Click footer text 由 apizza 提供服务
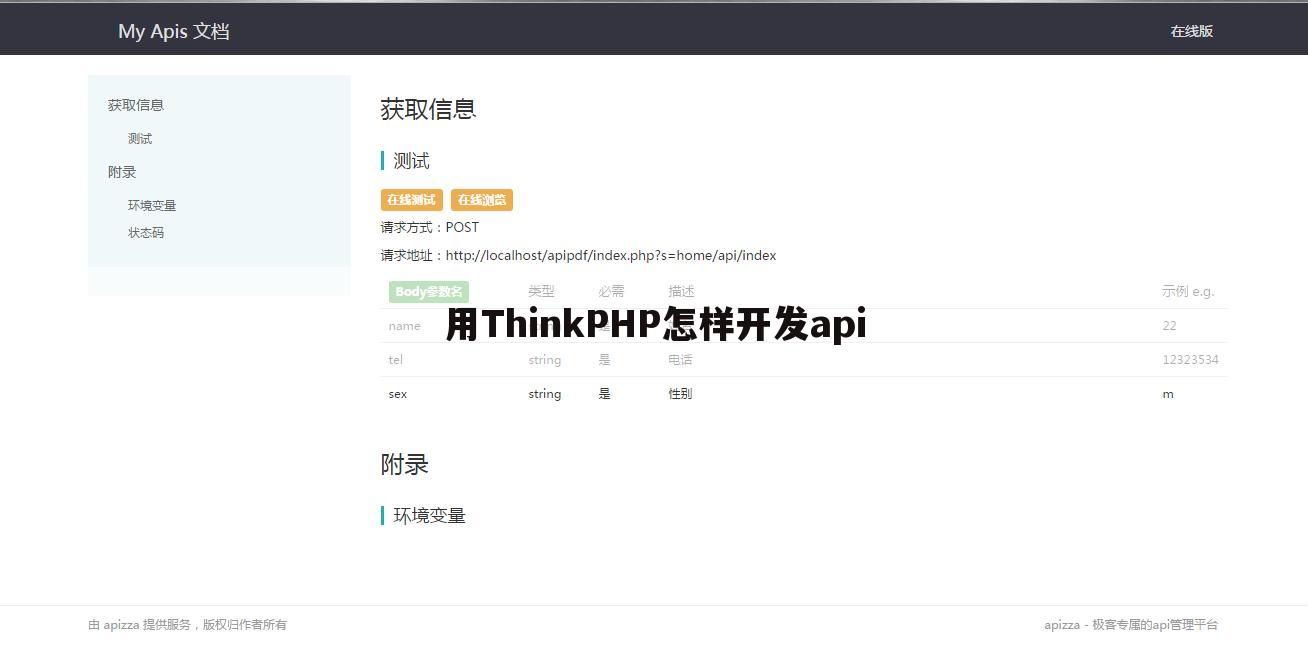This screenshot has height=654, width=1308. click(139, 625)
